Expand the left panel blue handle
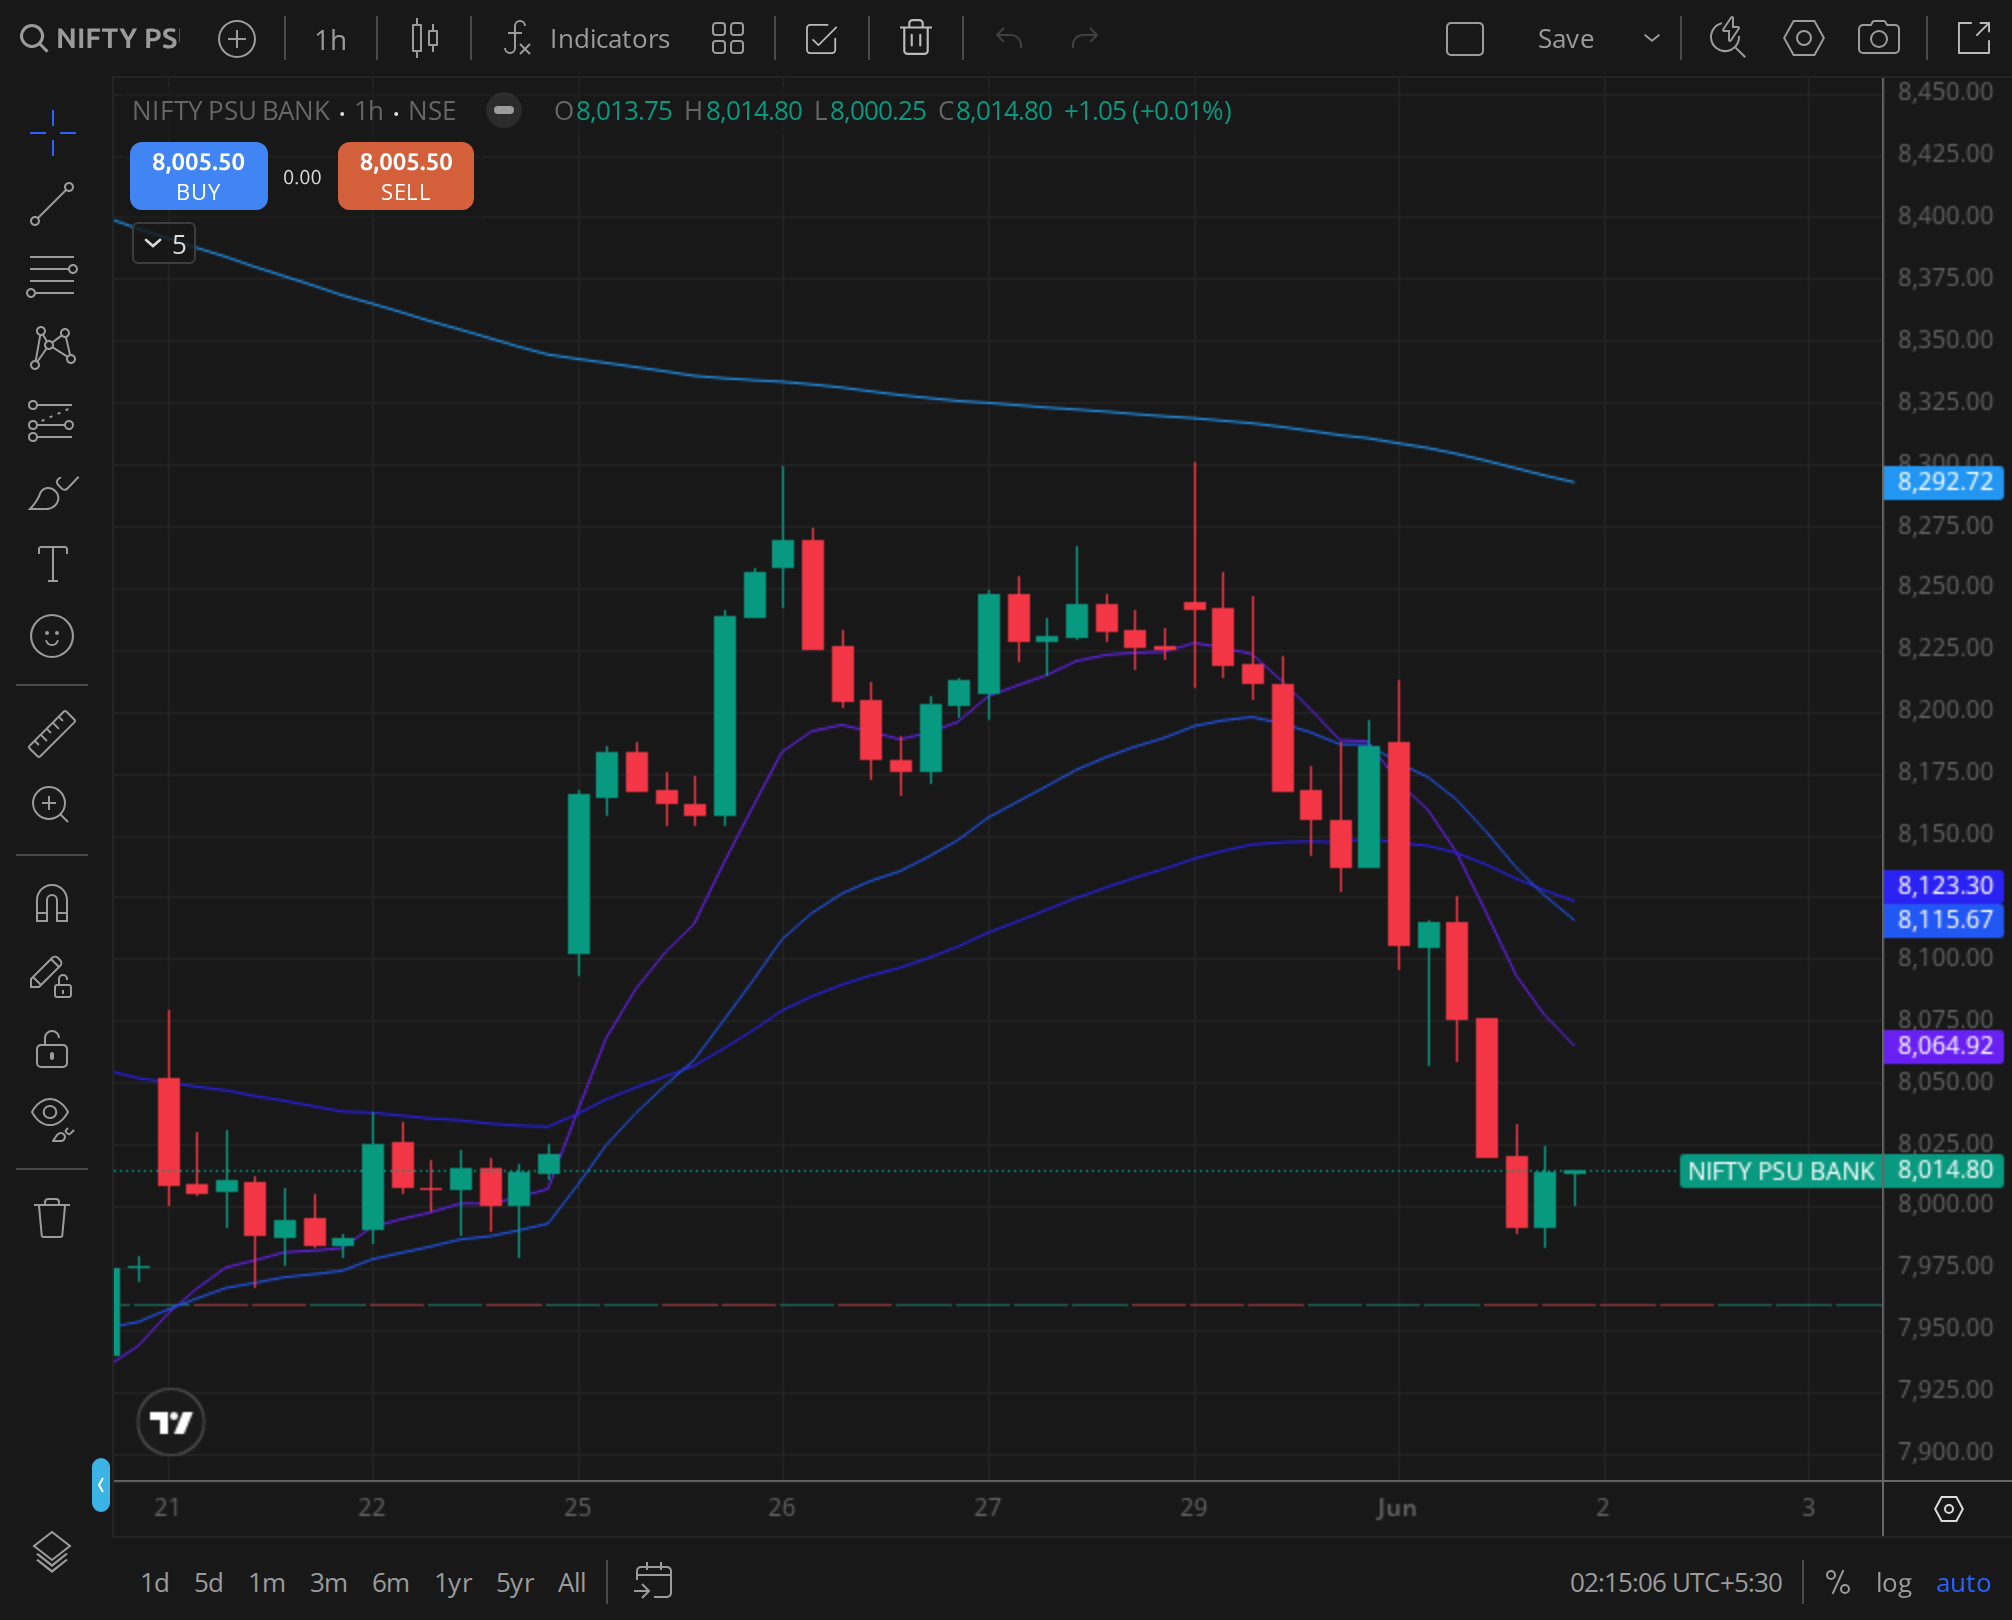 tap(101, 1485)
